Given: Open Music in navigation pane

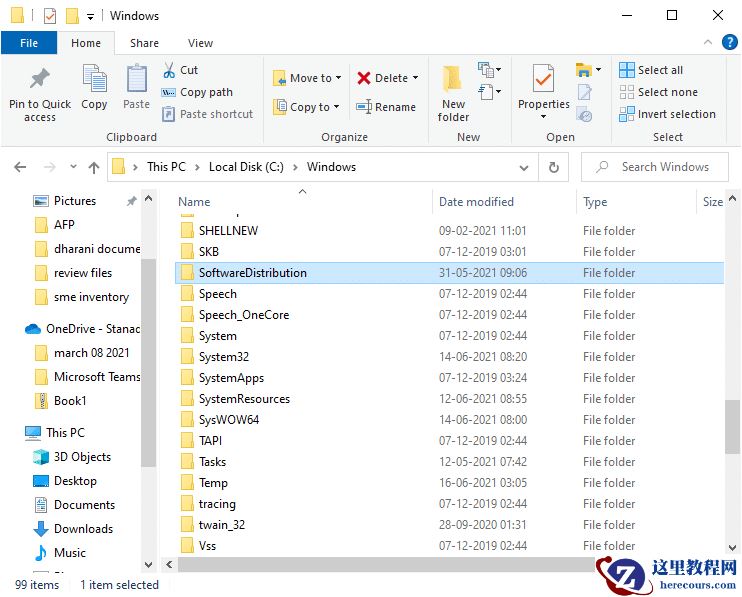Looking at the screenshot, I should pyautogui.click(x=60, y=553).
